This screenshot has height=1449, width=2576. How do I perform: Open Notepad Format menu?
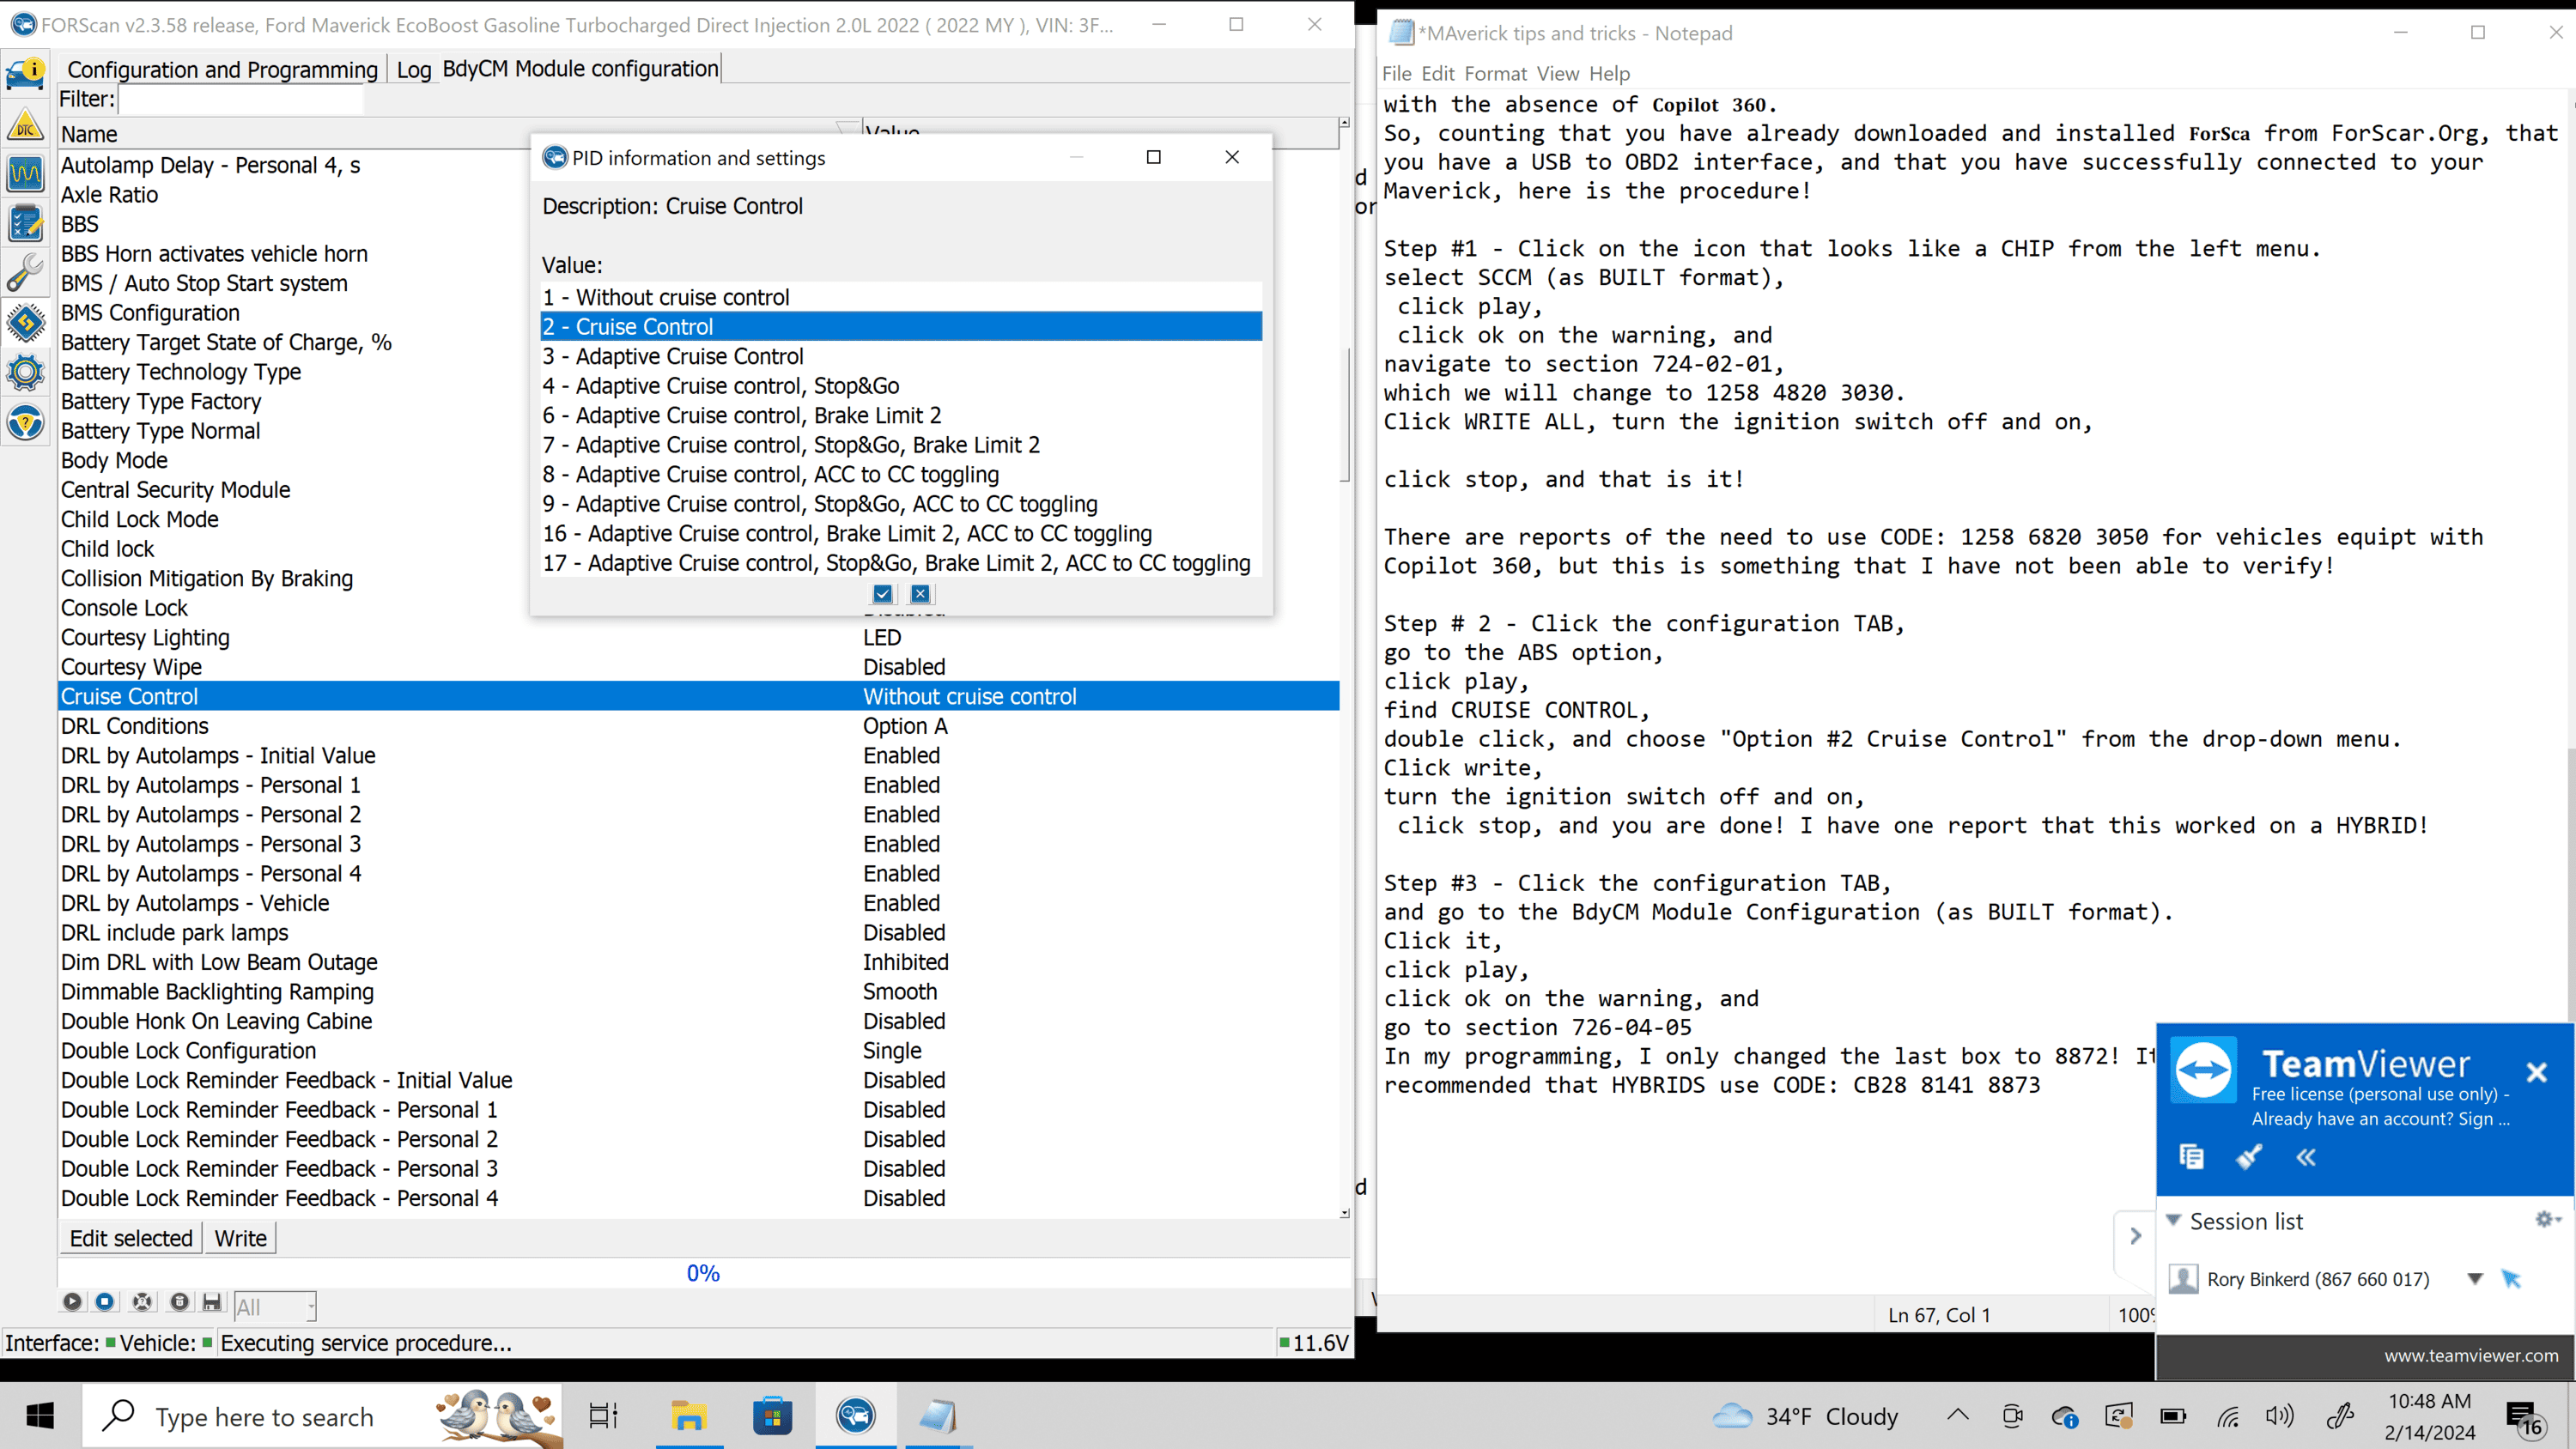[x=1495, y=74]
